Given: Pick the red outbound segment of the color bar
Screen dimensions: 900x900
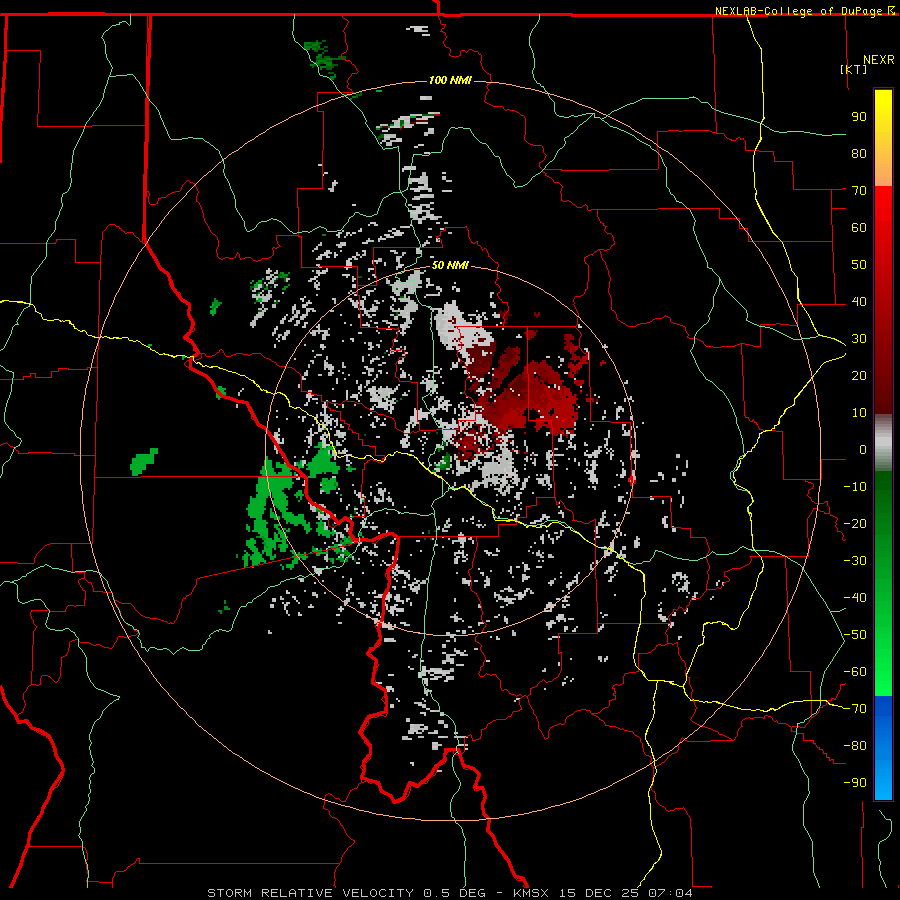Looking at the screenshot, I should (x=883, y=300).
